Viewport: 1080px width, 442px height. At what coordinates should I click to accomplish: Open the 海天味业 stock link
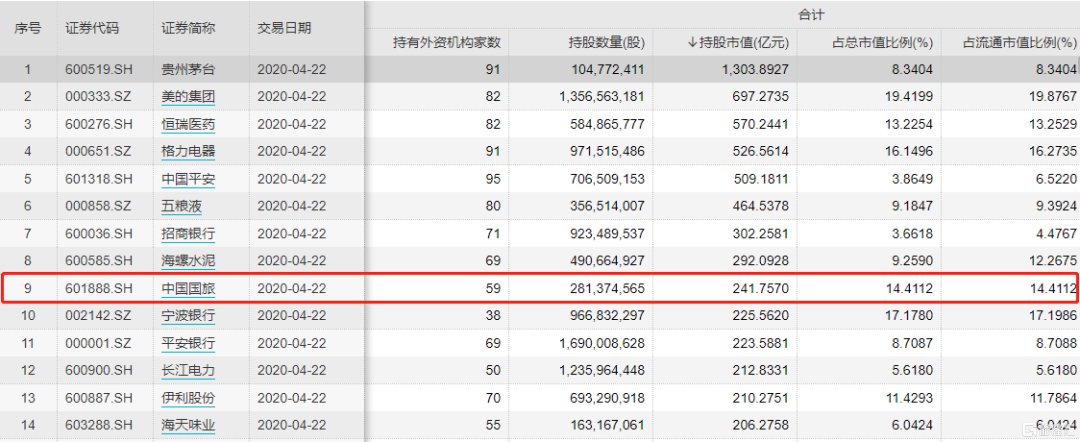pyautogui.click(x=188, y=426)
